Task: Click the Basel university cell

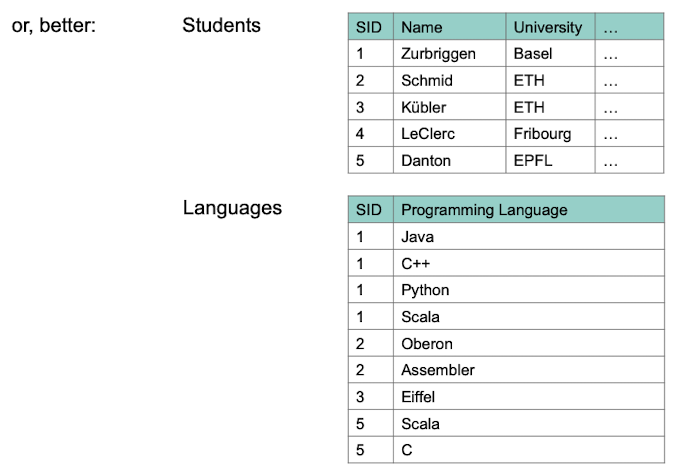Action: 533,54
